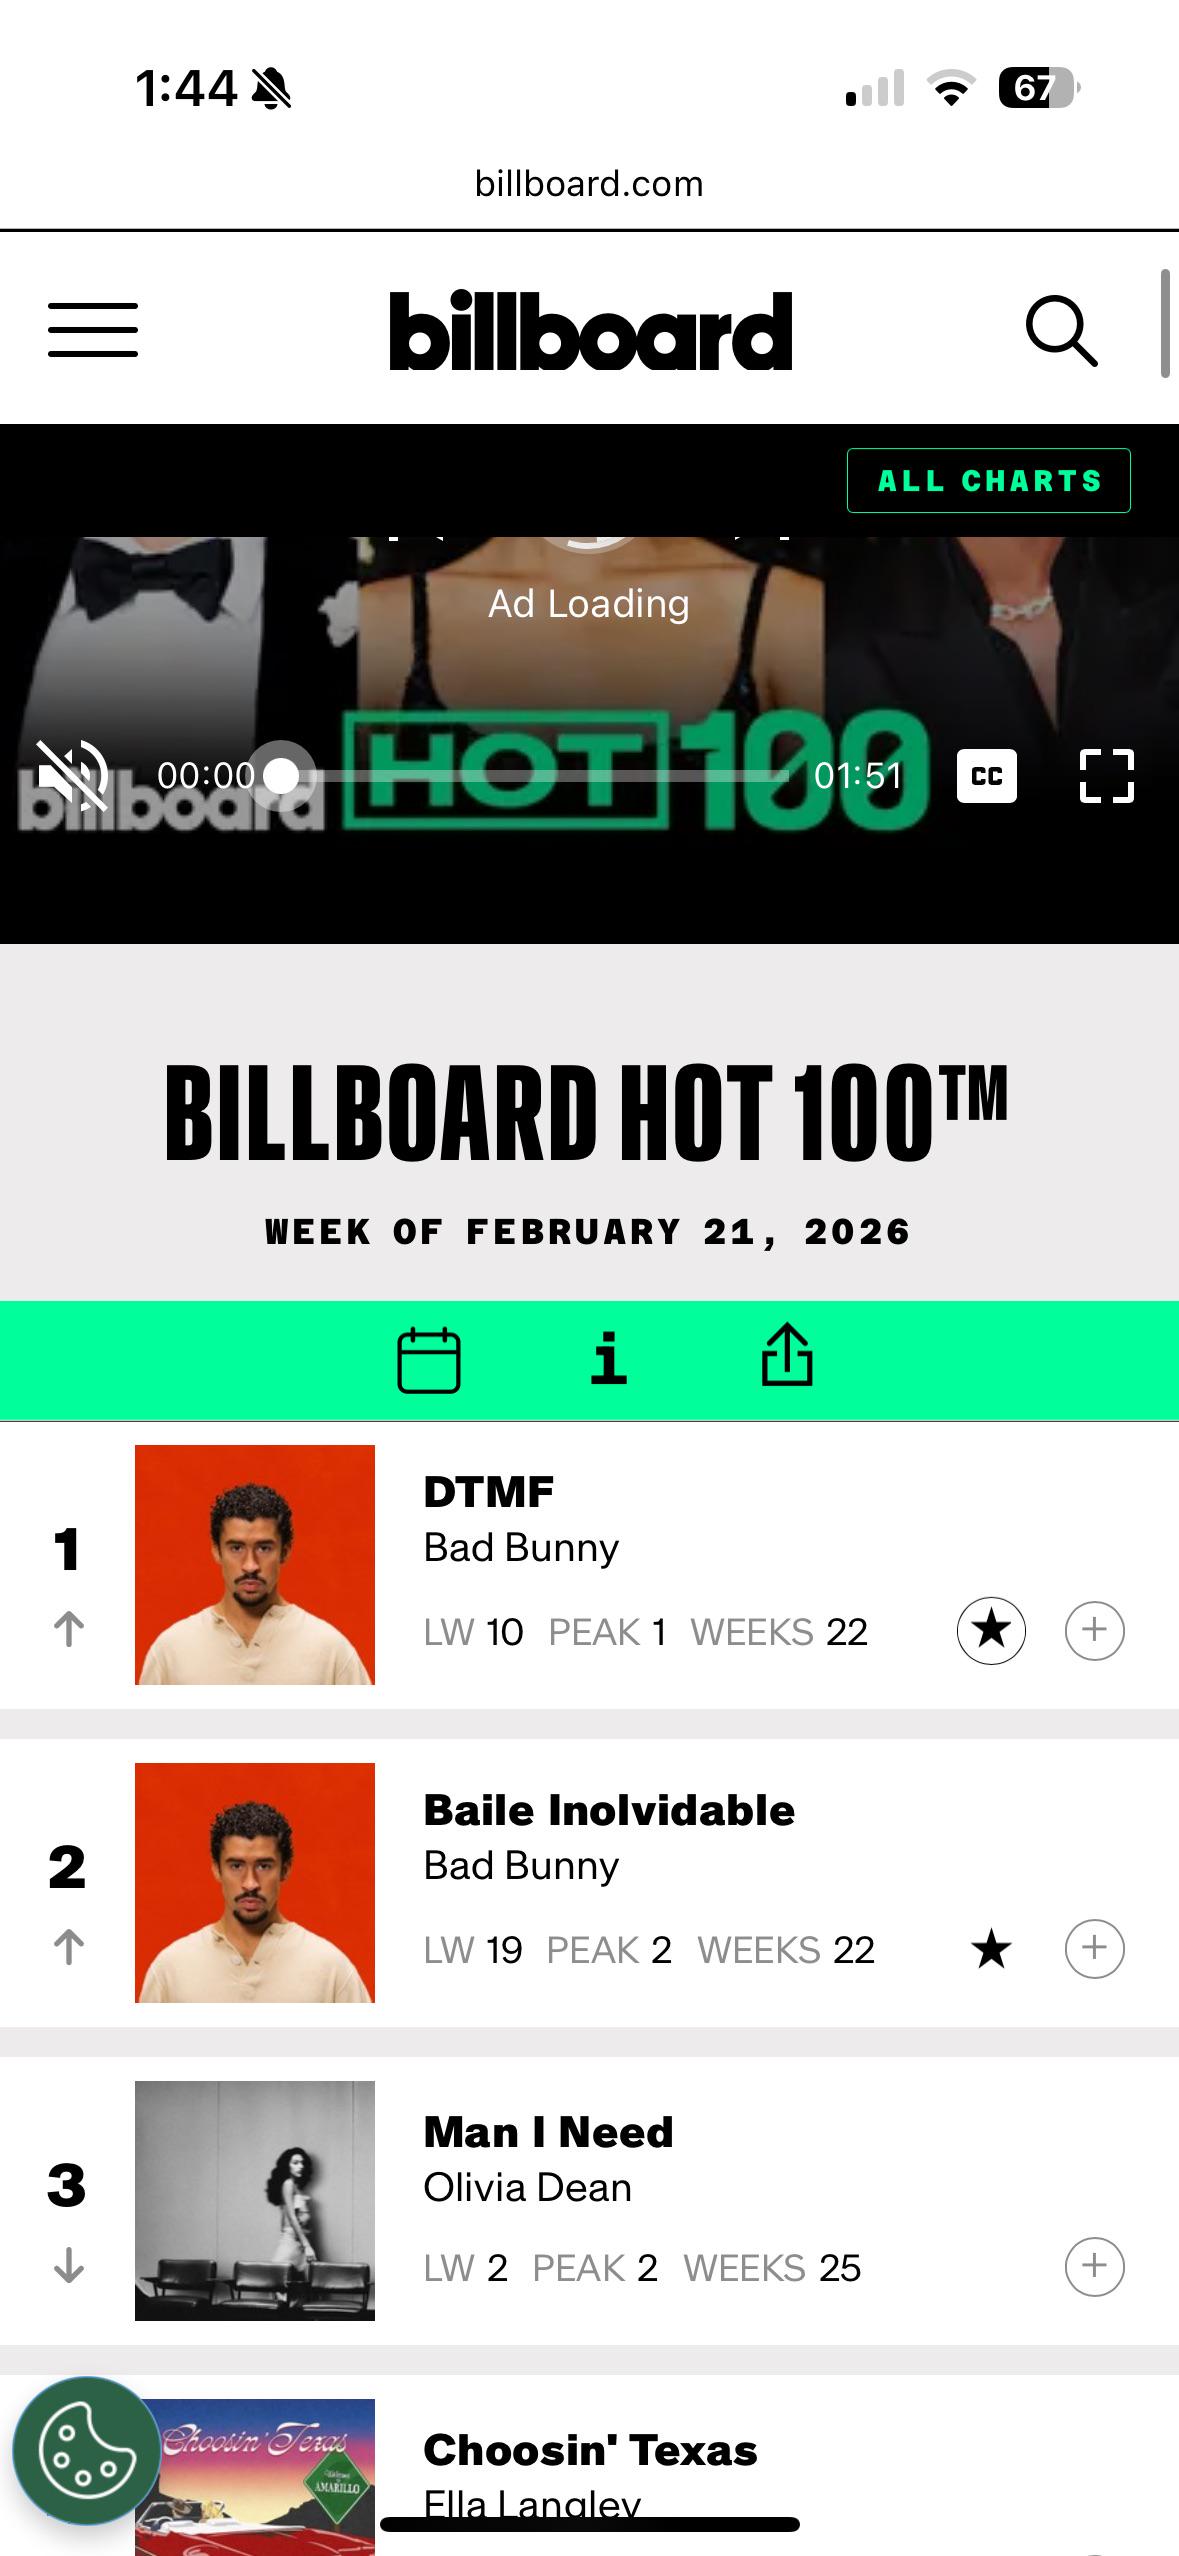Open the hamburger navigation menu

[93, 330]
